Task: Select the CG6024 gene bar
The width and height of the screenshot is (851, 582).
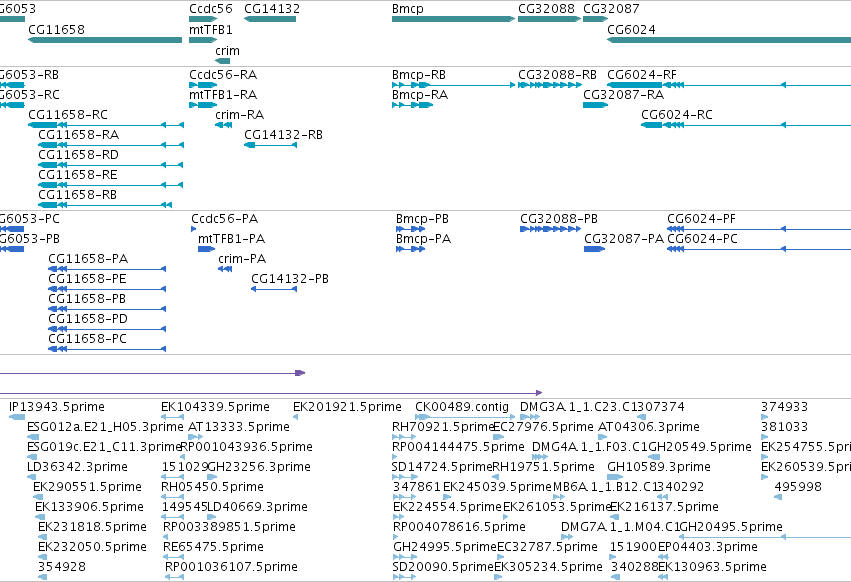Action: pos(729,40)
